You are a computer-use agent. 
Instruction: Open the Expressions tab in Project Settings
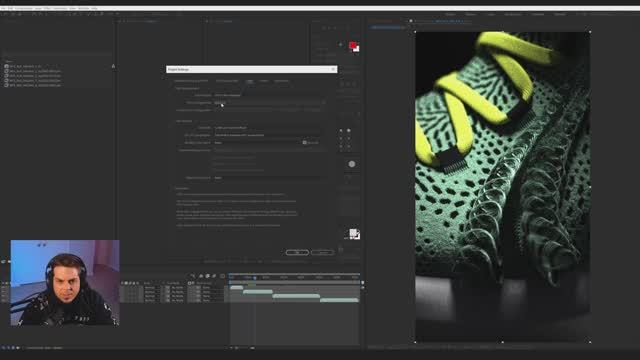click(x=281, y=81)
